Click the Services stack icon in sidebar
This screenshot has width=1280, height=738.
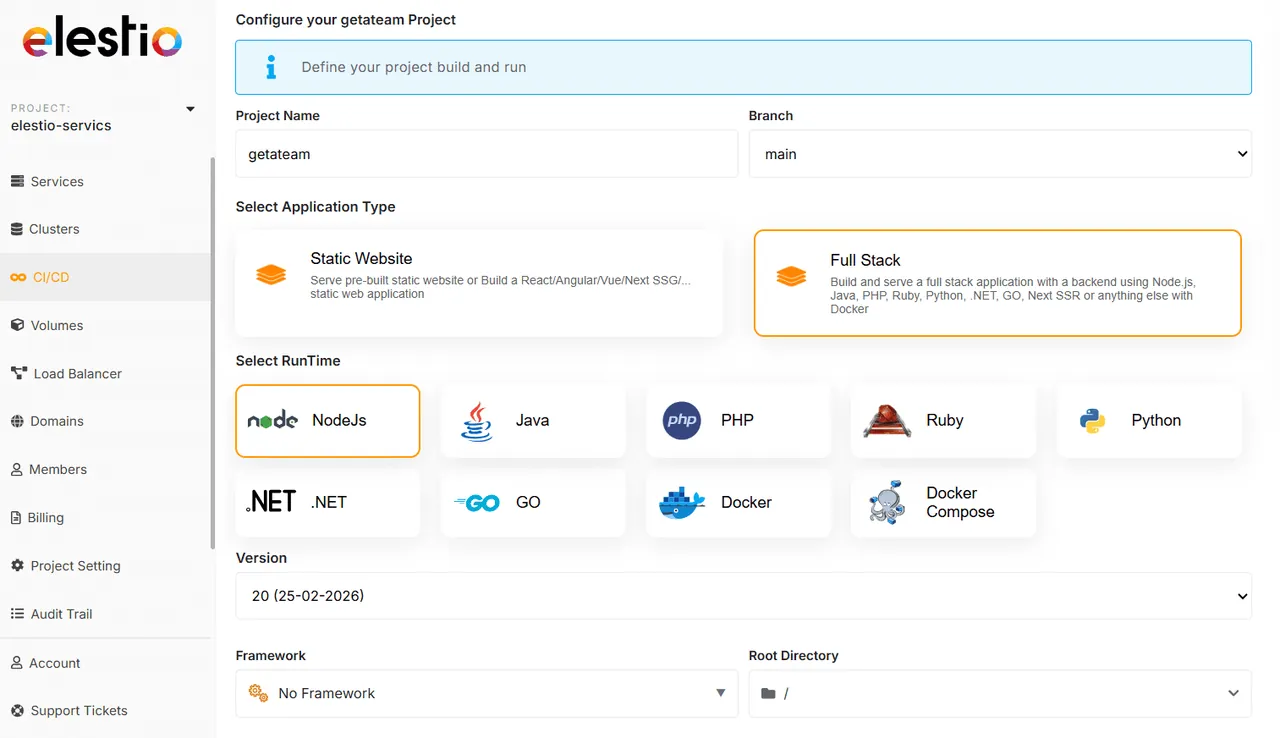point(17,181)
